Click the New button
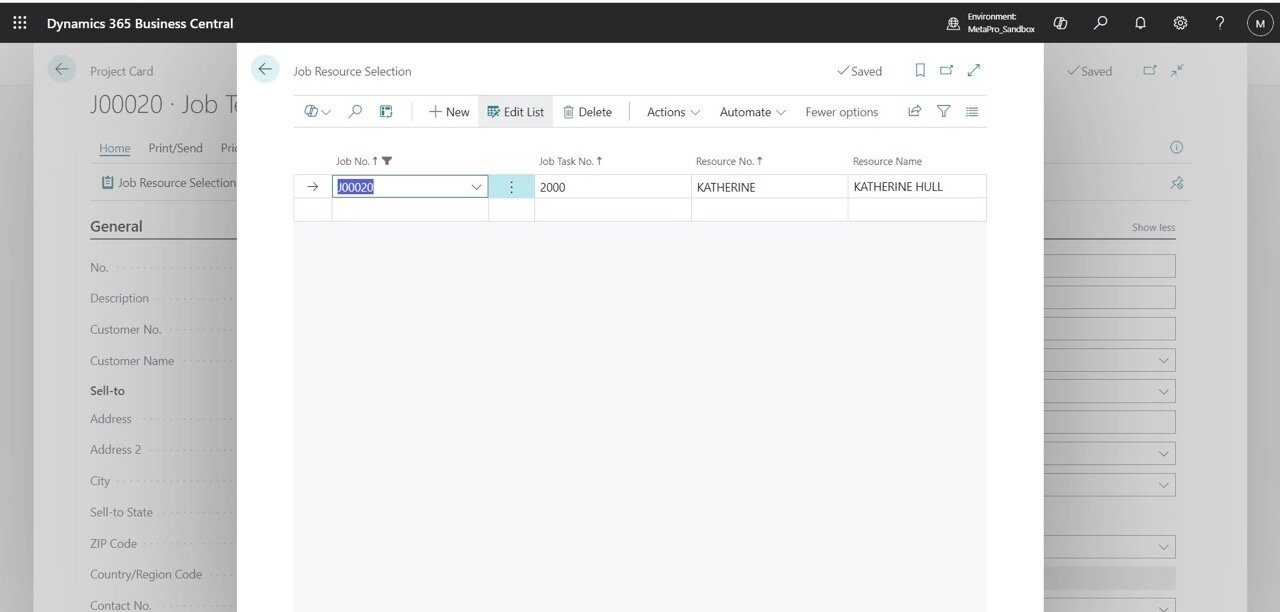The image size is (1280, 612). pyautogui.click(x=449, y=112)
